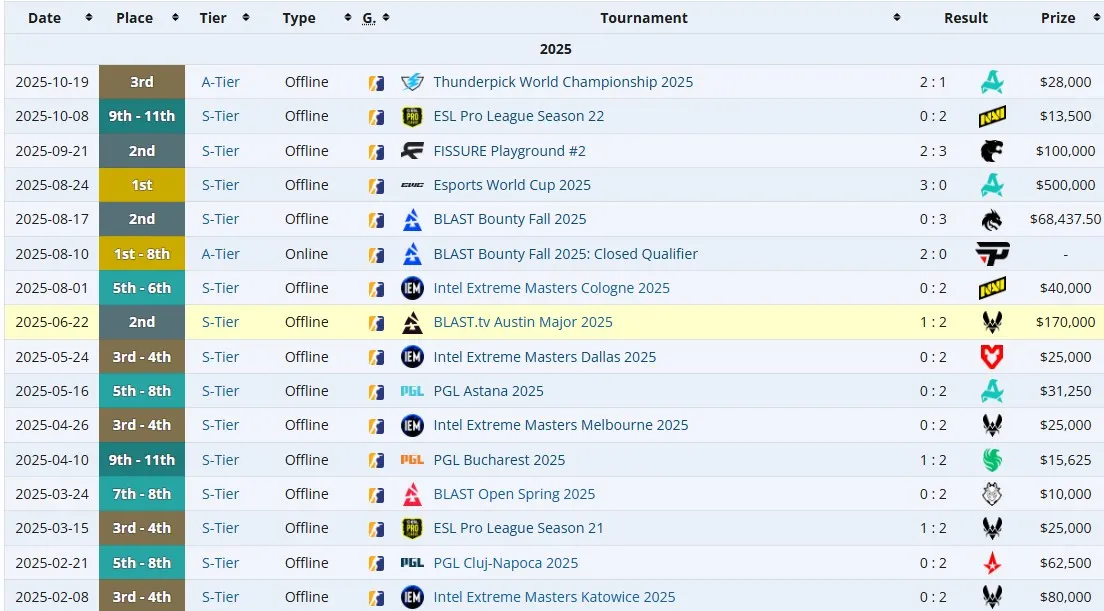1104x611 pixels.
Task: Click the $170,000 prize value
Action: (x=1065, y=322)
